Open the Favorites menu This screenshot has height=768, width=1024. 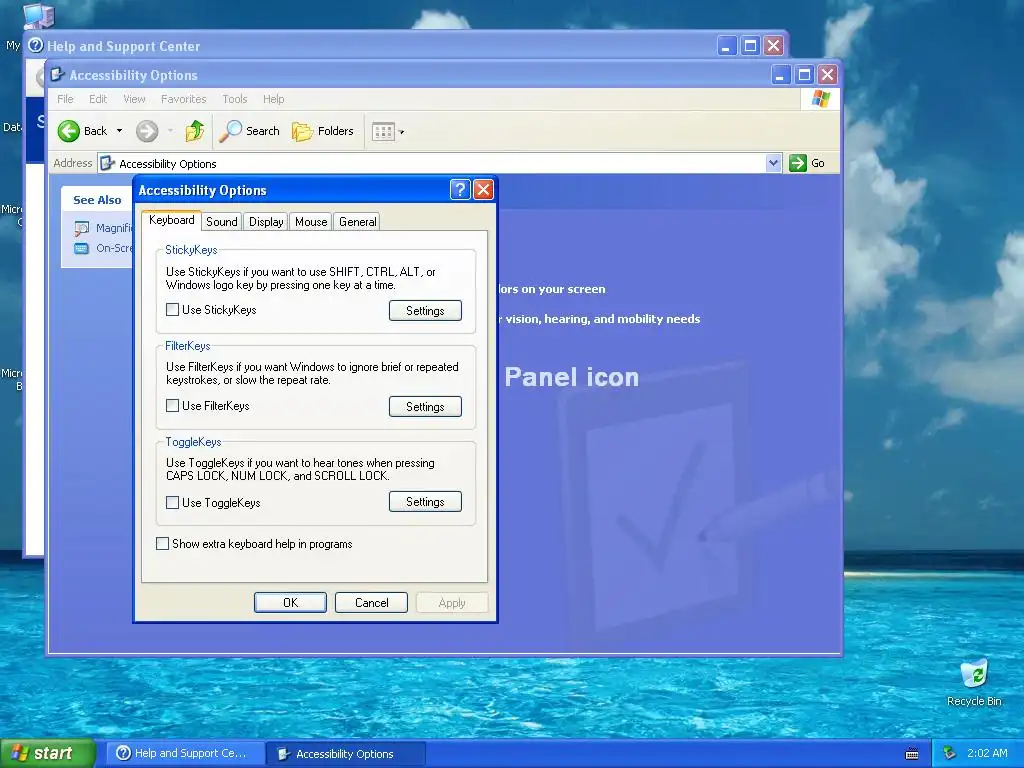(184, 99)
